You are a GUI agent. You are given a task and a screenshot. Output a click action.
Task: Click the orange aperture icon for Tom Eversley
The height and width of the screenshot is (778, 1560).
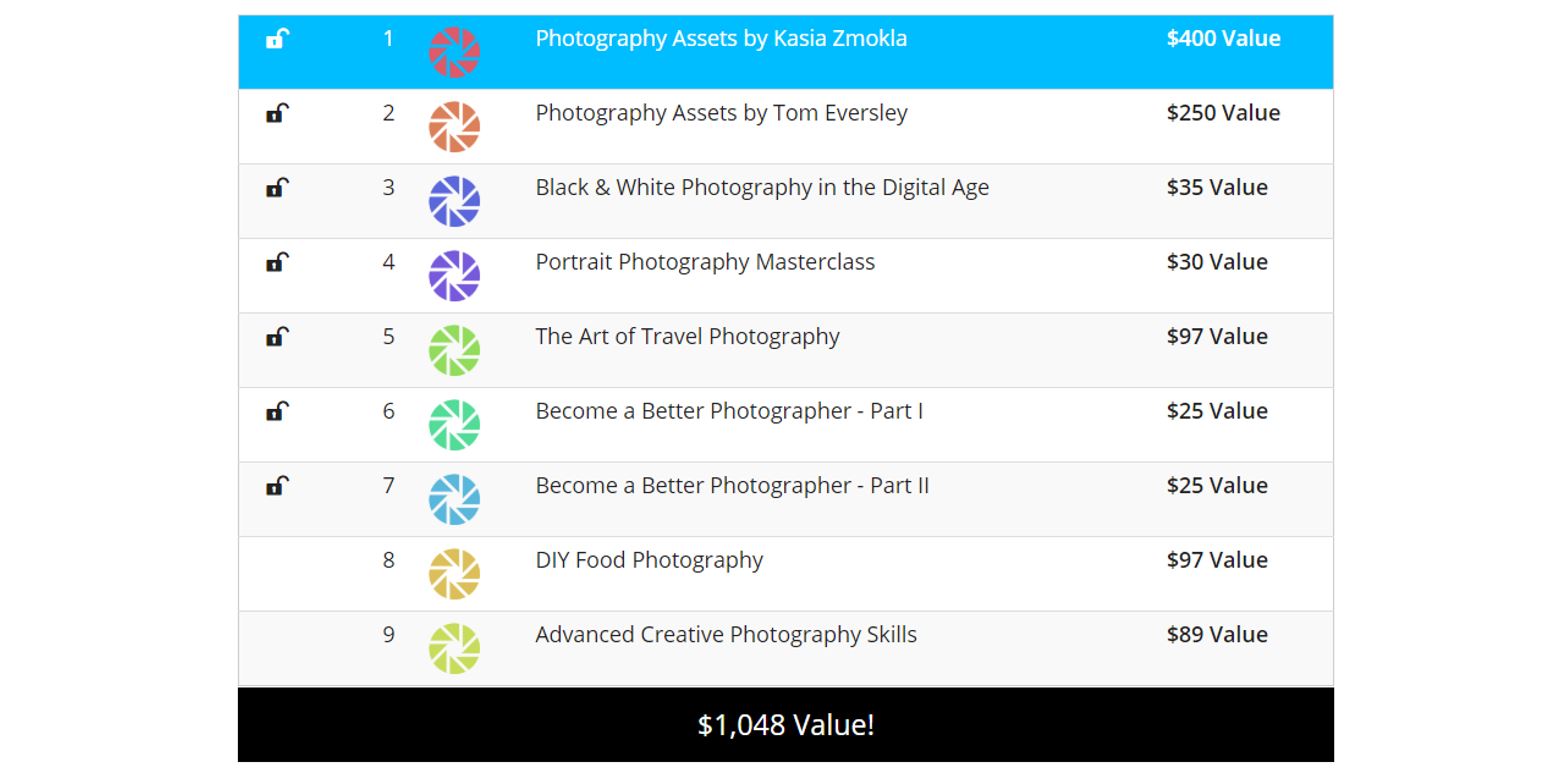454,127
